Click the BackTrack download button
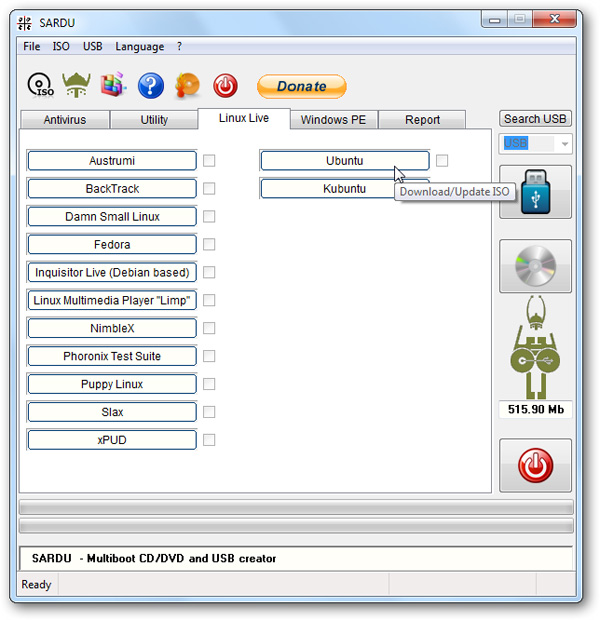 112,189
